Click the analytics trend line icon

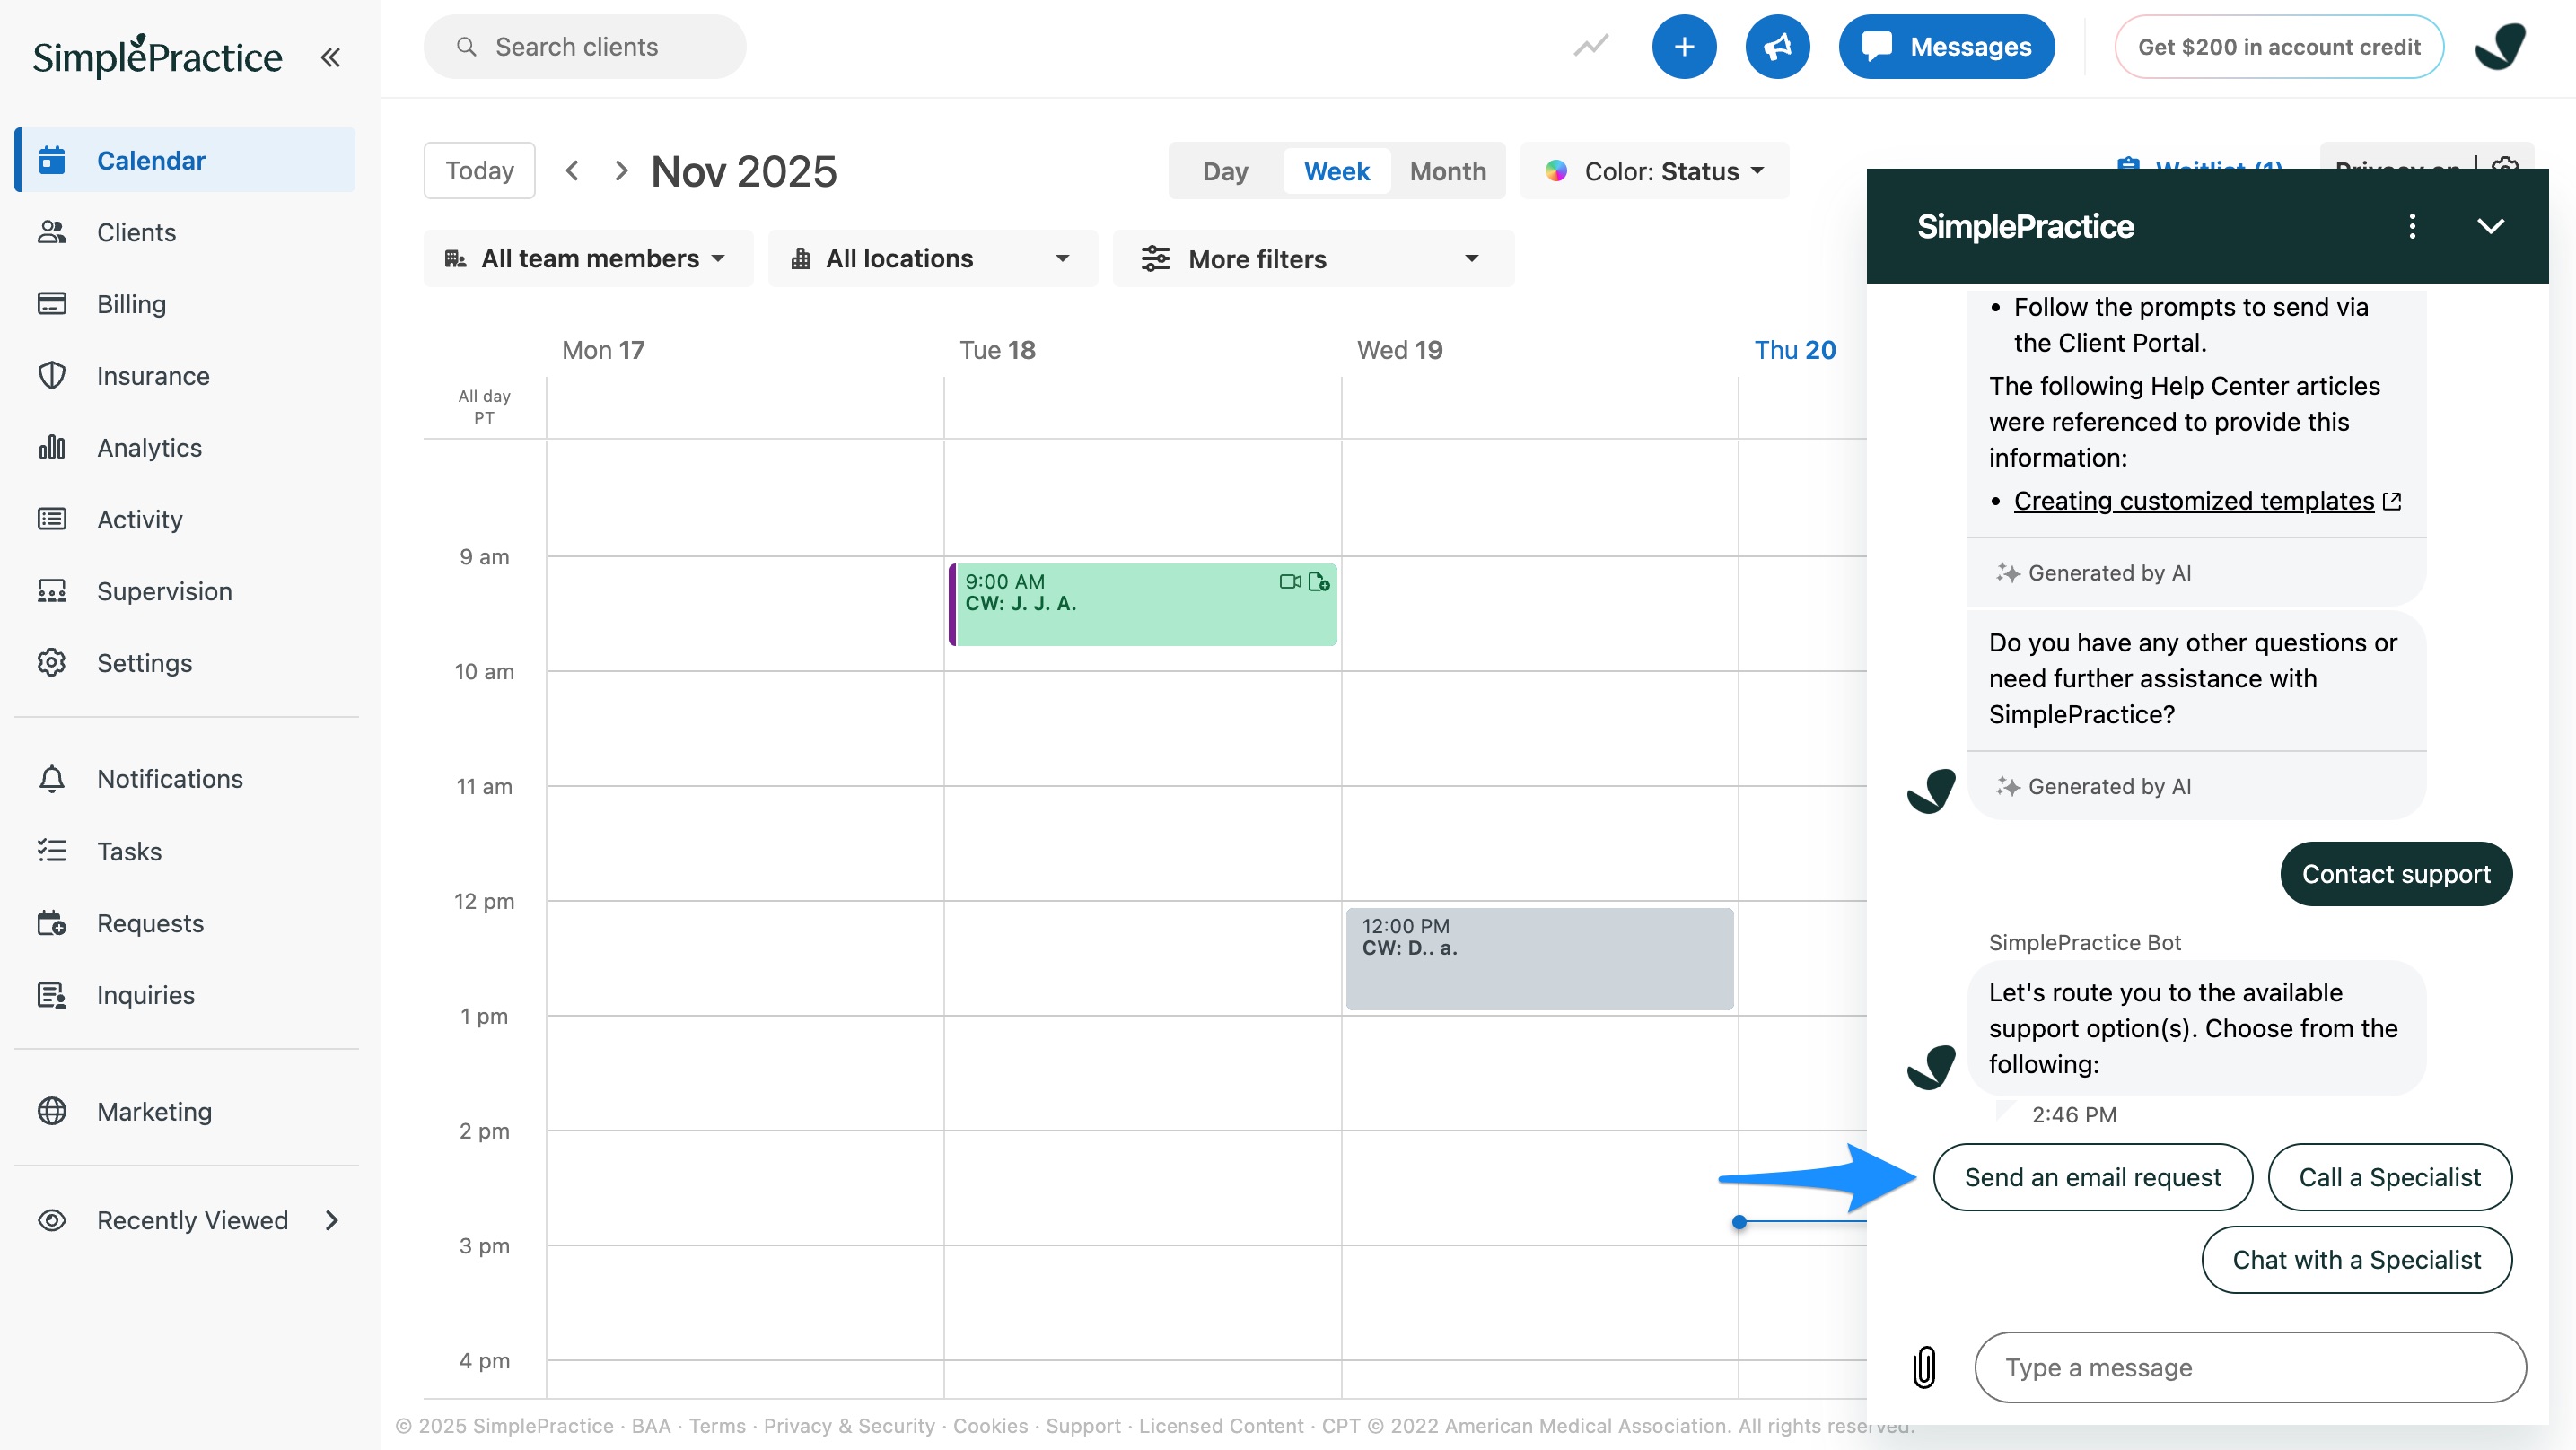click(x=1590, y=46)
